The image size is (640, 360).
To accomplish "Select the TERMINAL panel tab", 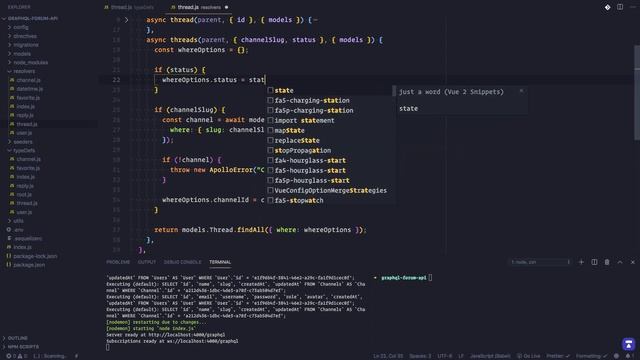I will pyautogui.click(x=220, y=262).
